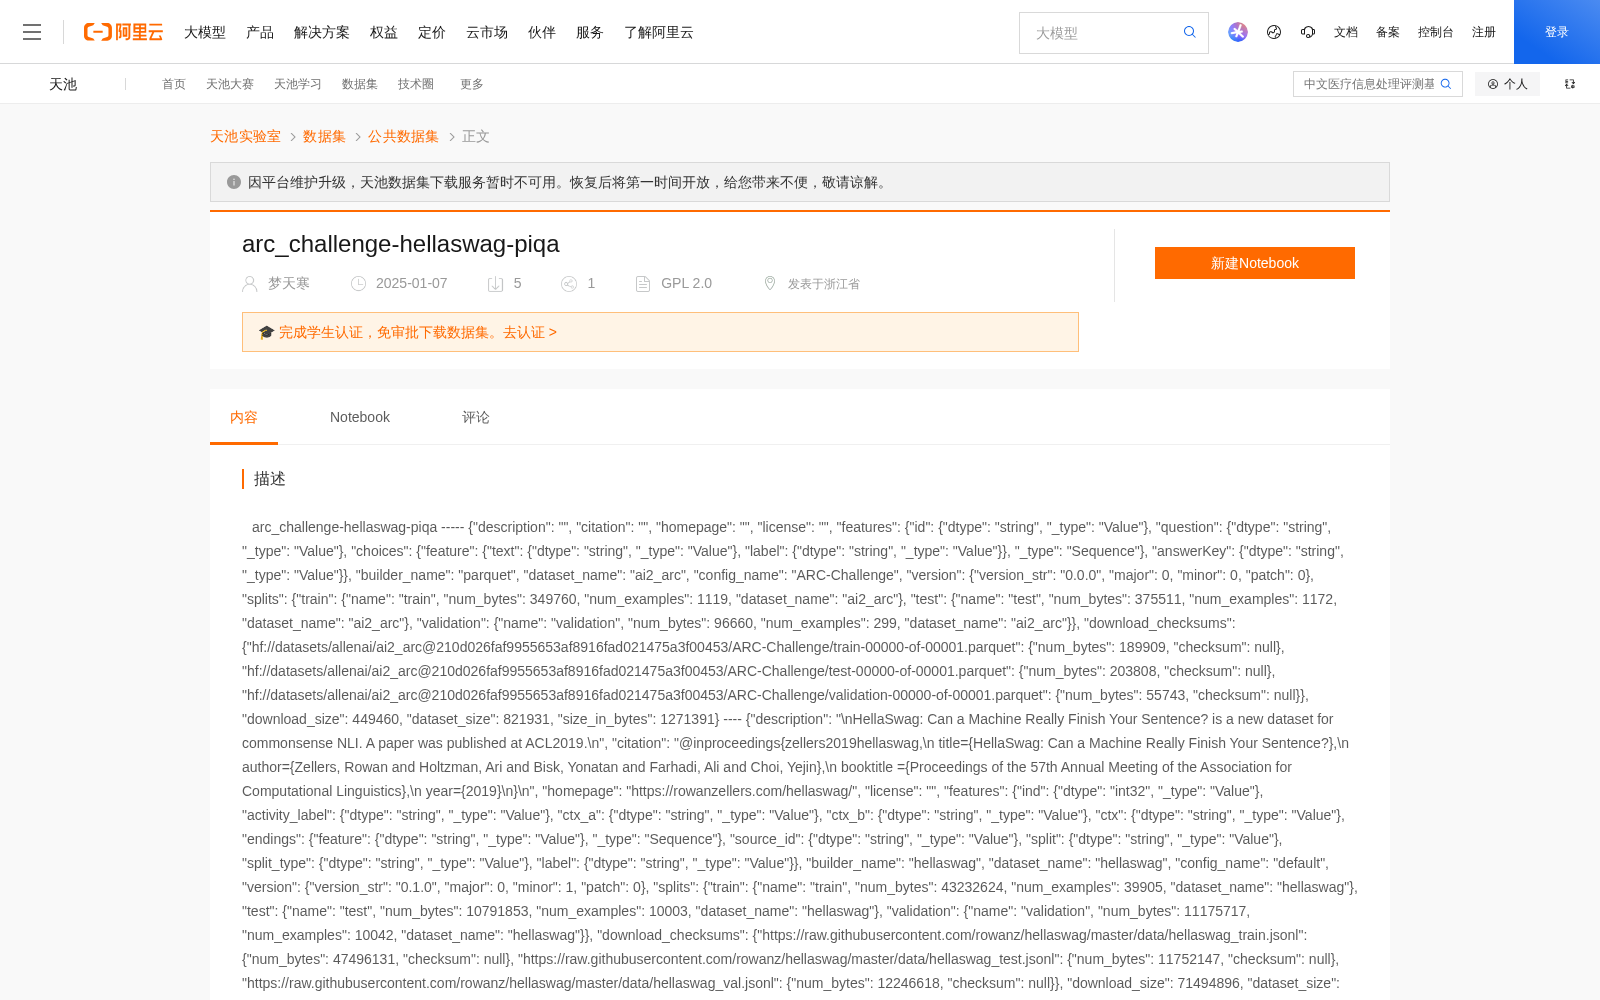The image size is (1600, 1000).
Task: Go to Tianchi 首页
Action: pos(174,84)
